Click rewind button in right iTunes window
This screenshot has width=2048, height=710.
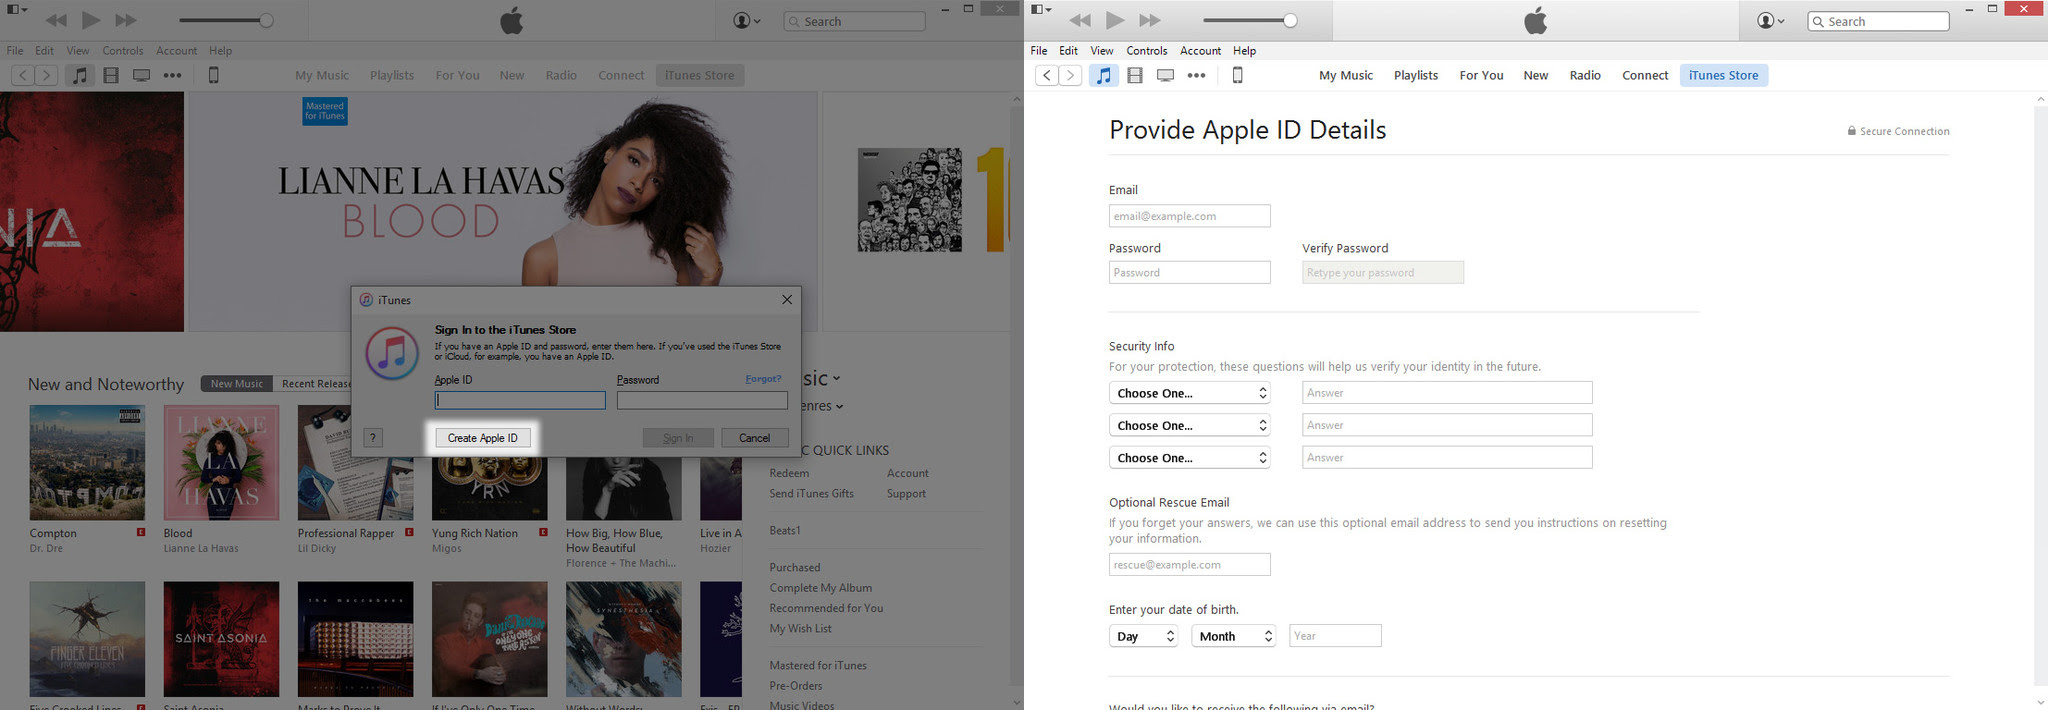[1080, 20]
